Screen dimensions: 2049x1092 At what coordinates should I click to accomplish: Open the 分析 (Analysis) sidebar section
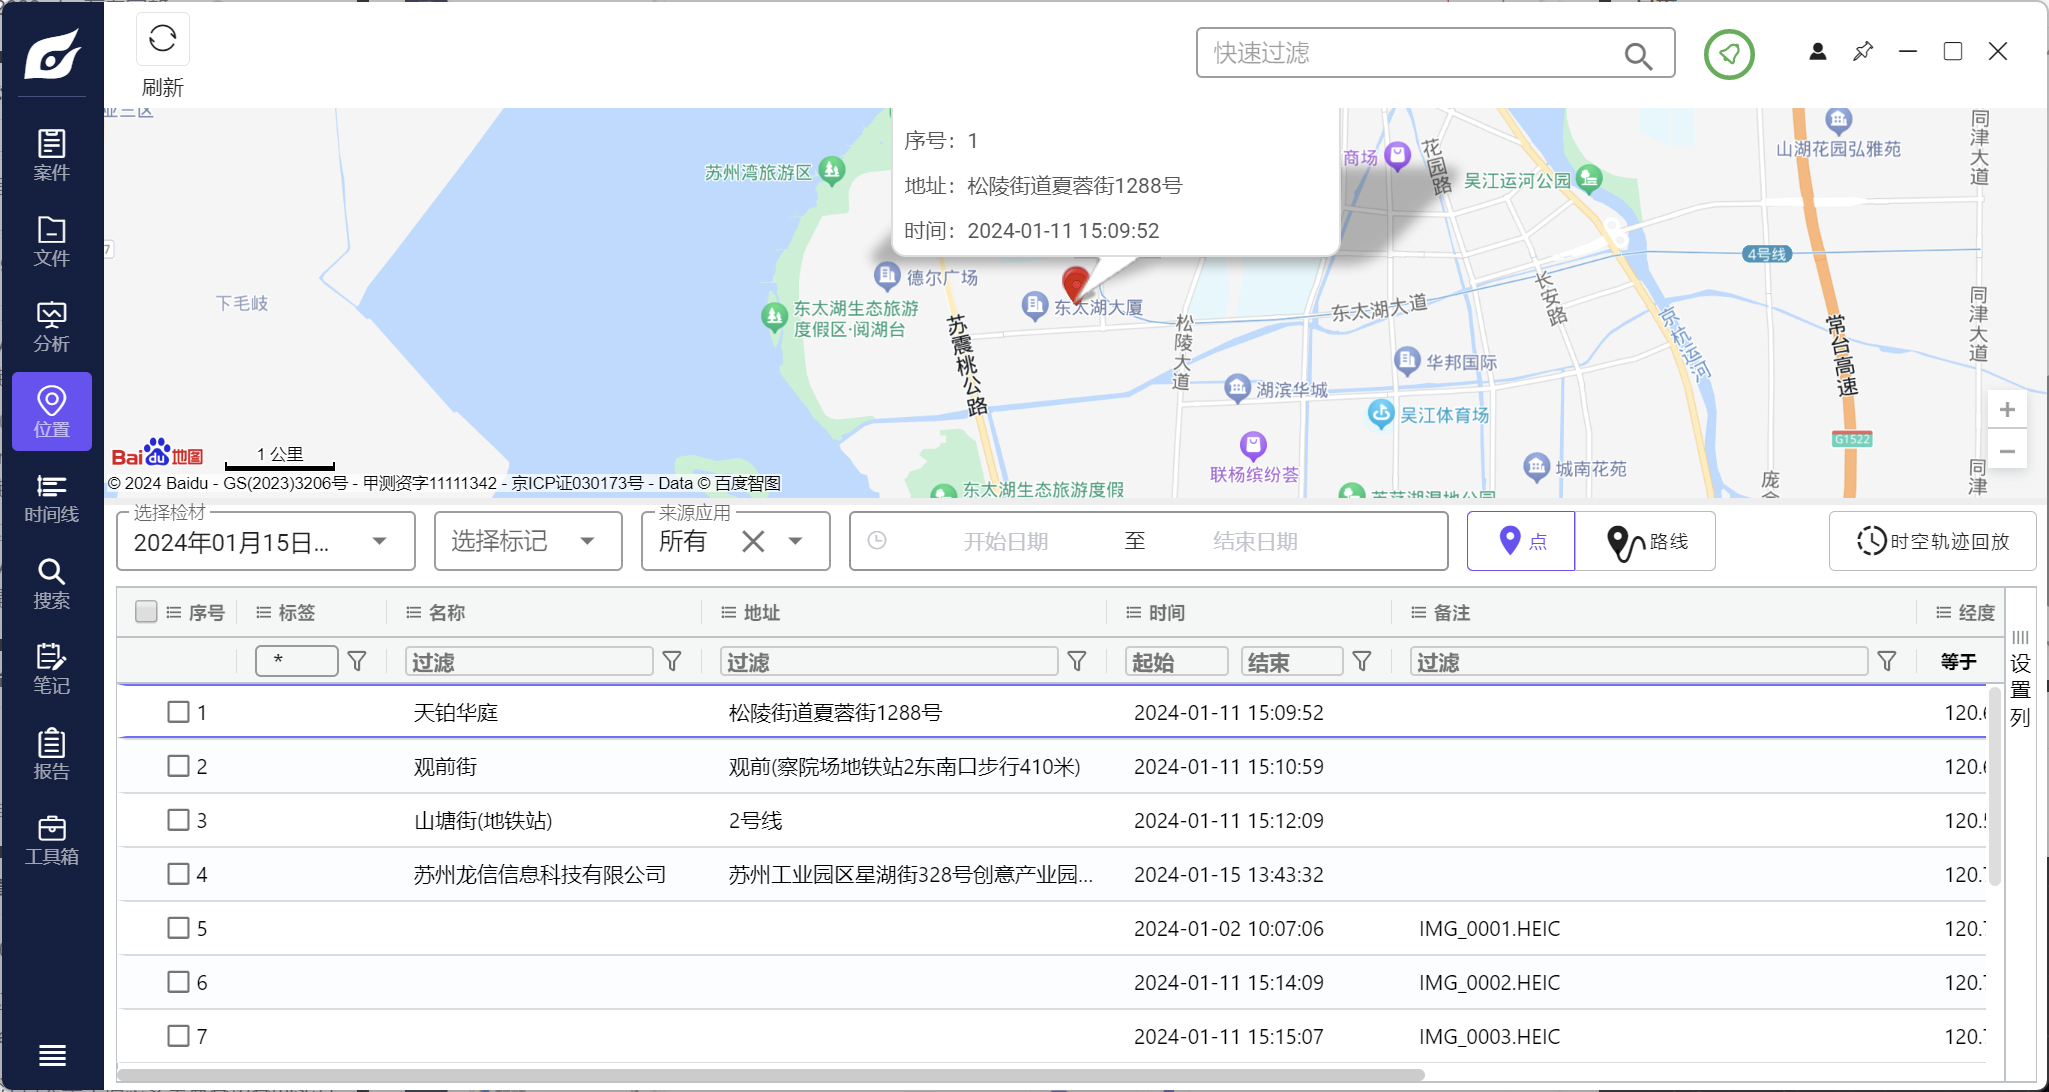point(52,327)
